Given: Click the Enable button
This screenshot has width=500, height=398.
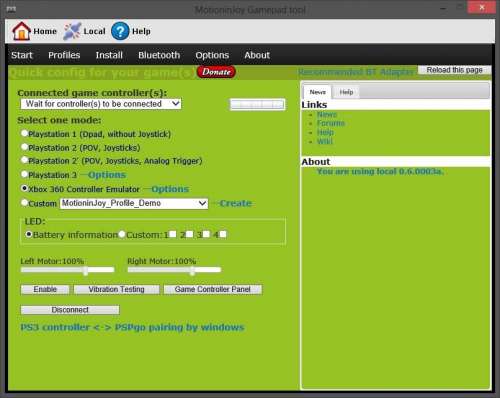Looking at the screenshot, I should pyautogui.click(x=45, y=289).
